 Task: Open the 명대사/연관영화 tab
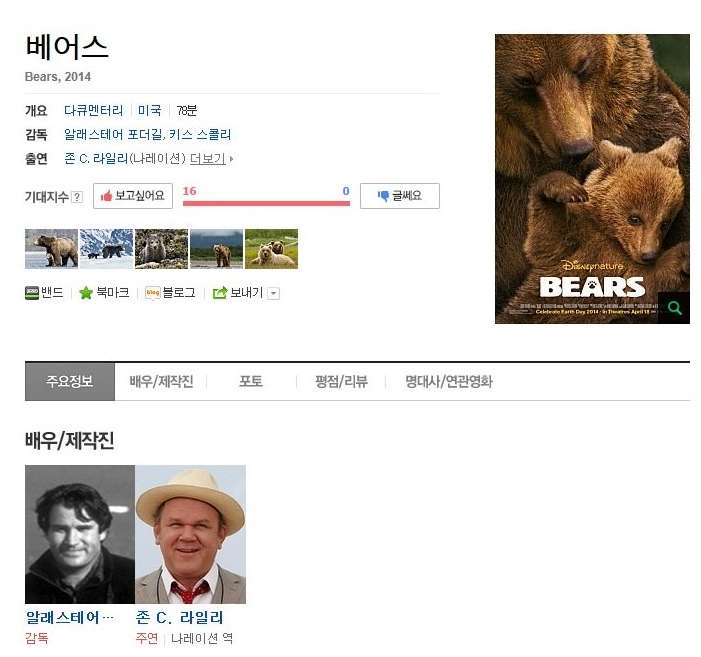tap(448, 382)
